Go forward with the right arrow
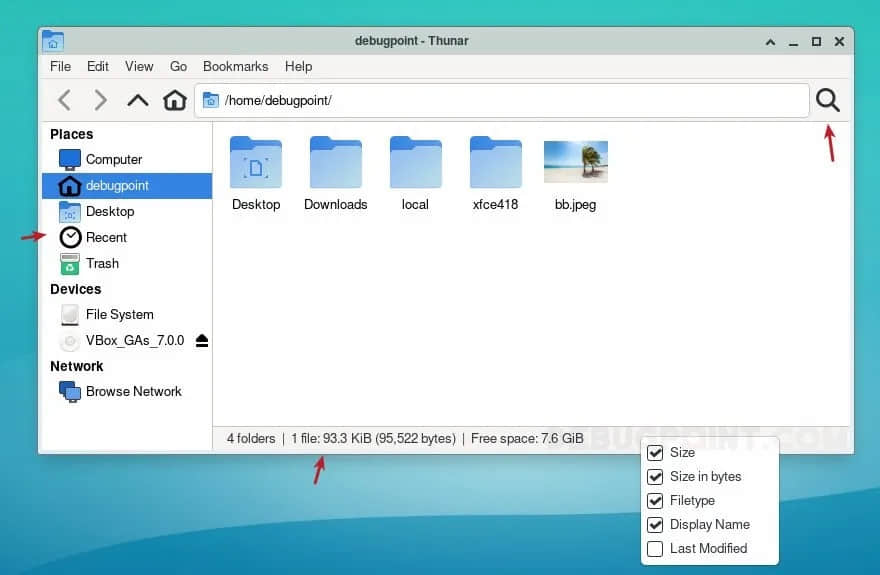 point(100,100)
